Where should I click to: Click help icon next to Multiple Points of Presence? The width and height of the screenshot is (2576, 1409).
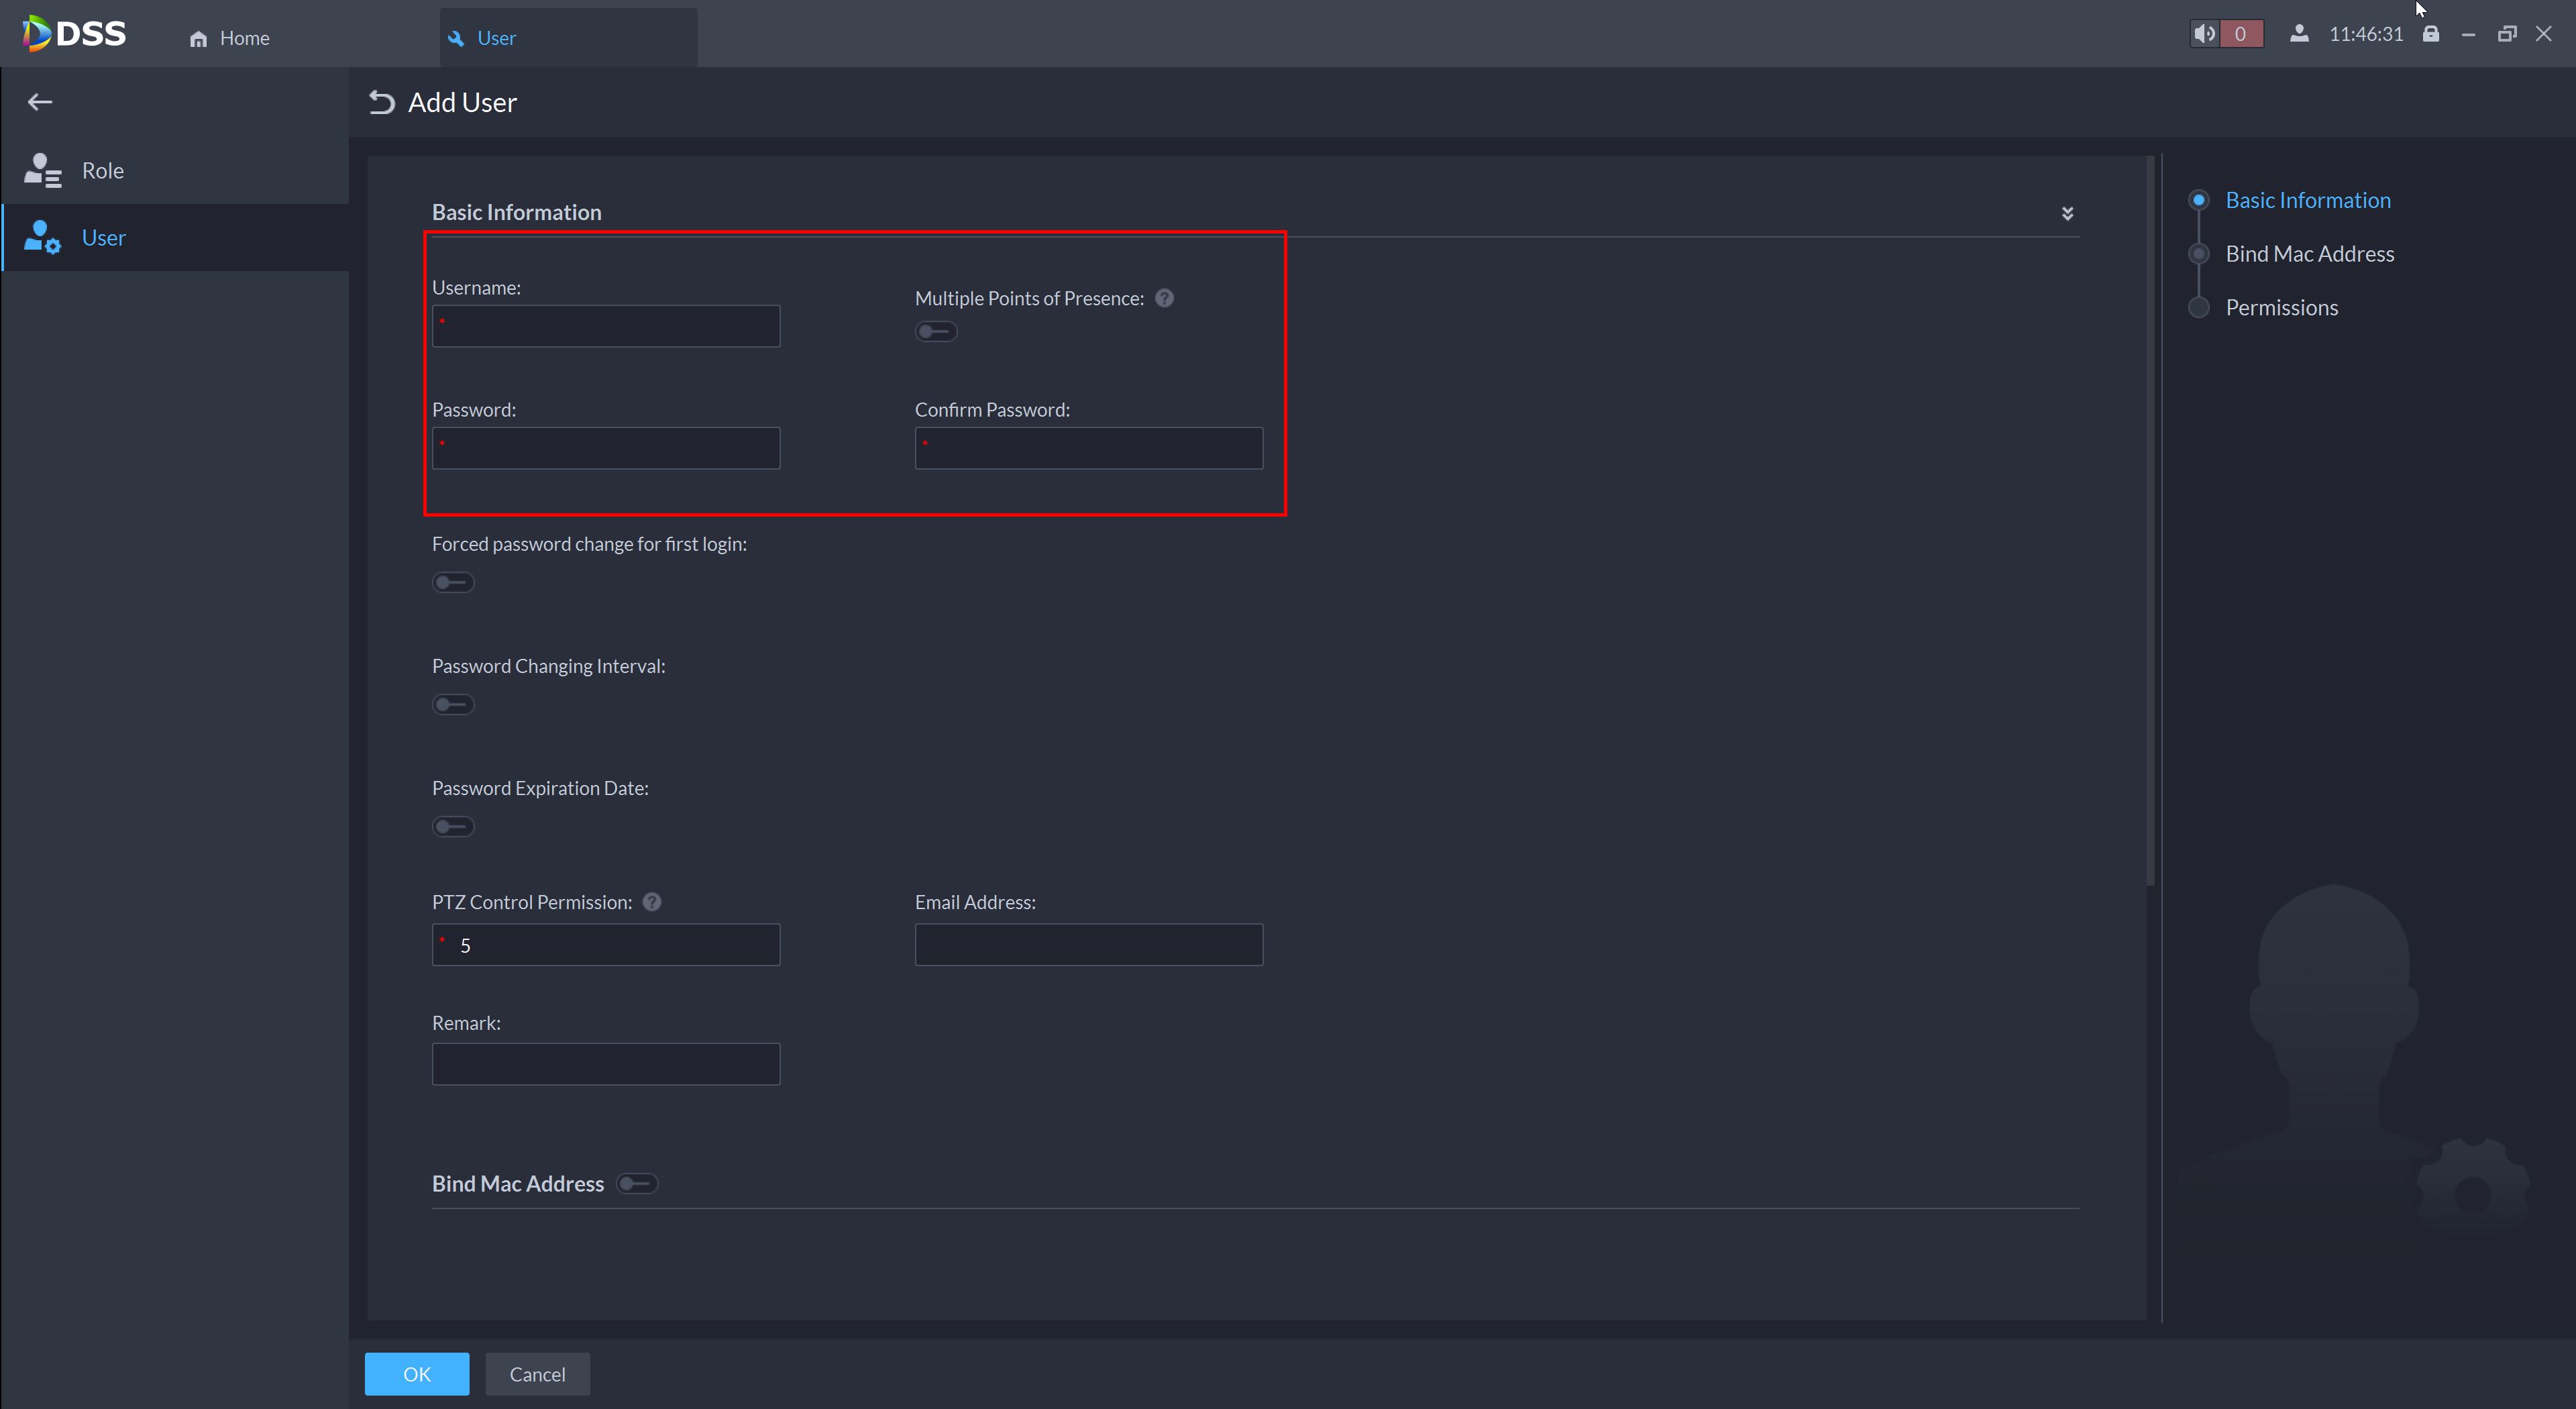(x=1164, y=298)
